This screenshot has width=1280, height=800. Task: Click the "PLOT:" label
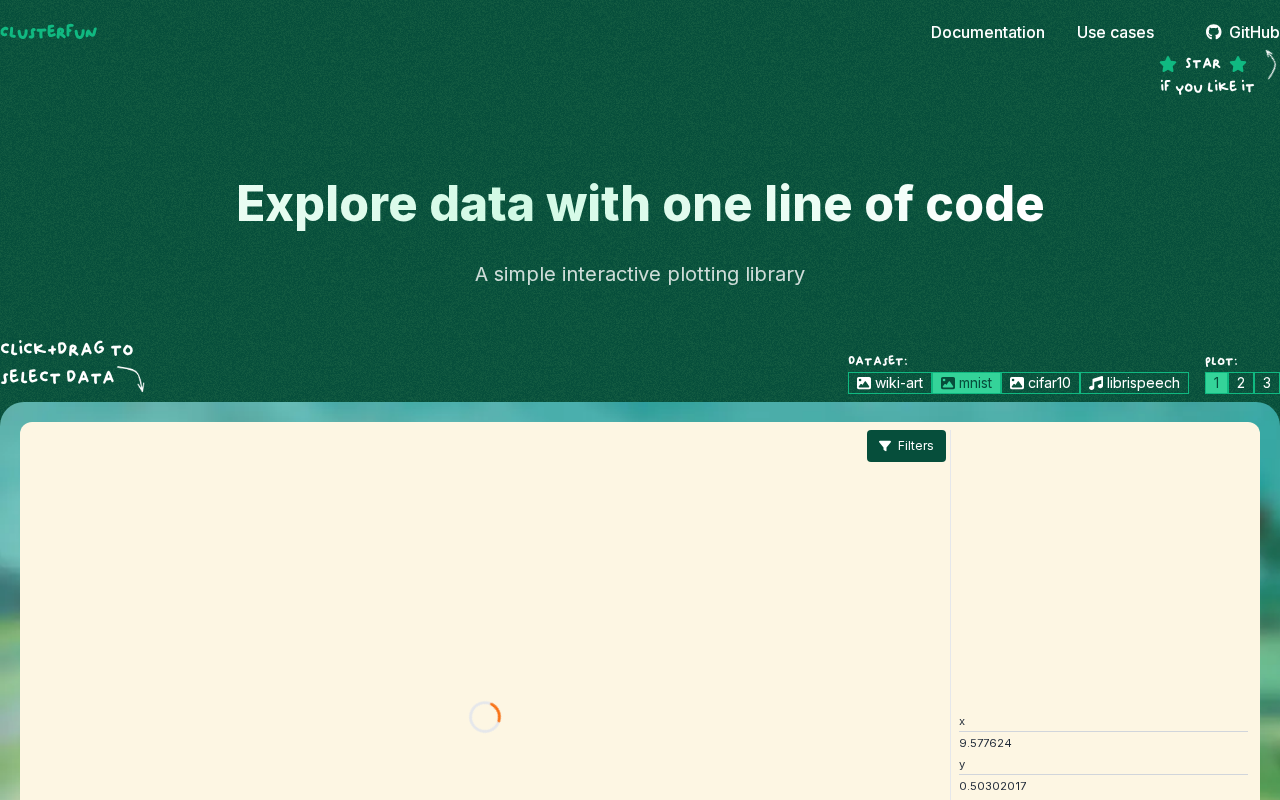(1221, 361)
